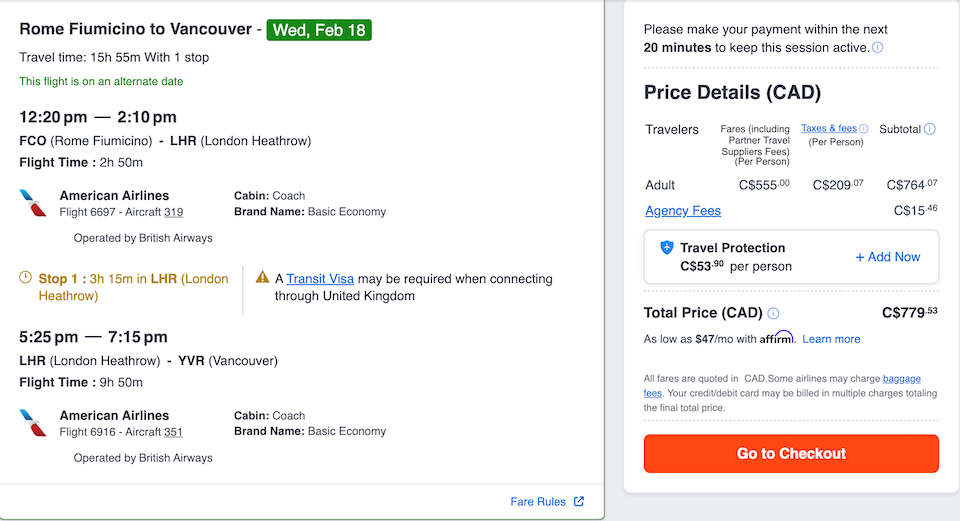Click aircraft code 319 for details
Viewport: 960px width, 521px height.
tap(173, 212)
